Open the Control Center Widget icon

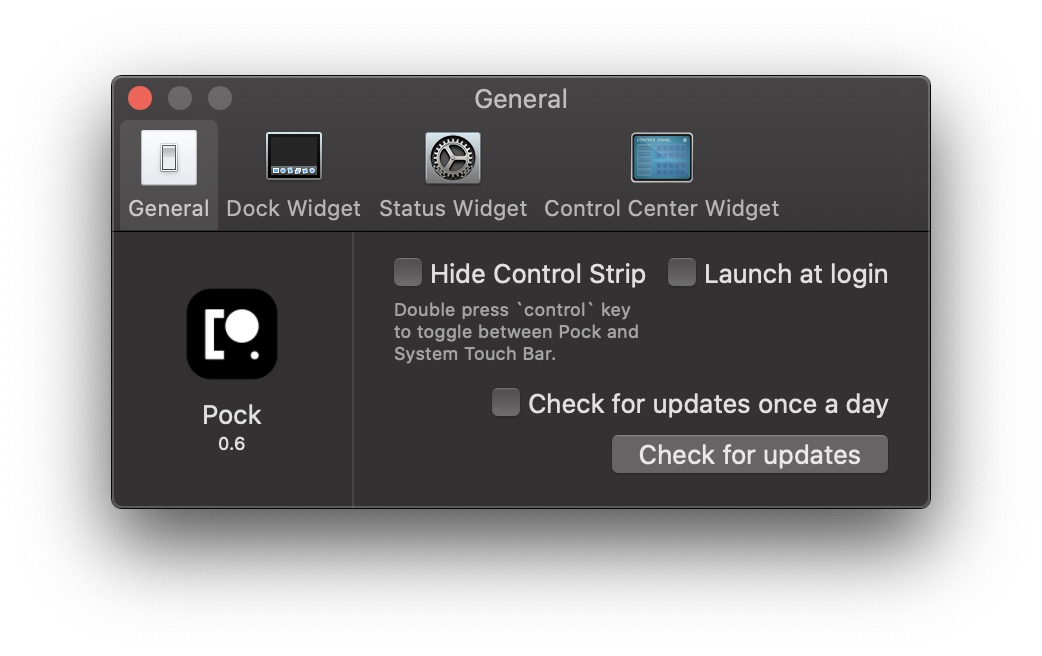point(661,158)
